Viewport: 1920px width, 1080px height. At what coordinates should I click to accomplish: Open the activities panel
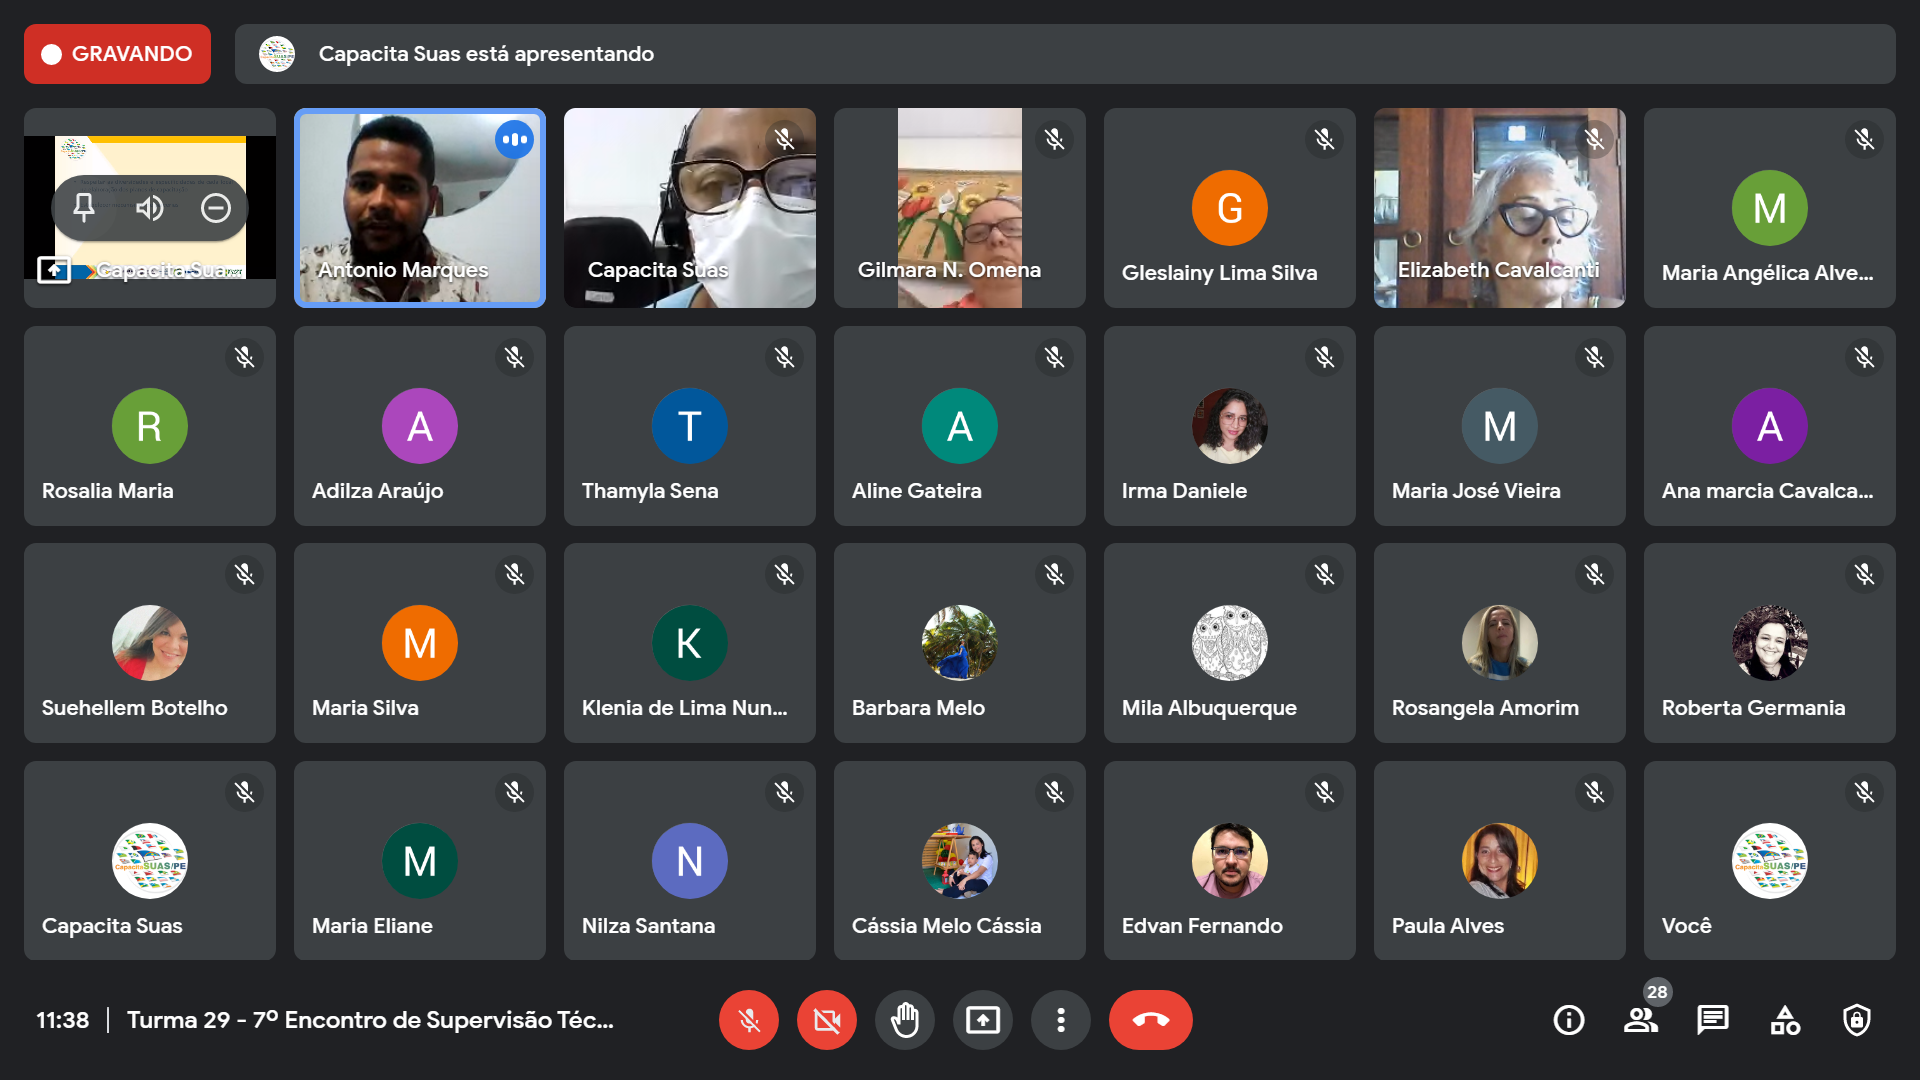(1785, 1020)
